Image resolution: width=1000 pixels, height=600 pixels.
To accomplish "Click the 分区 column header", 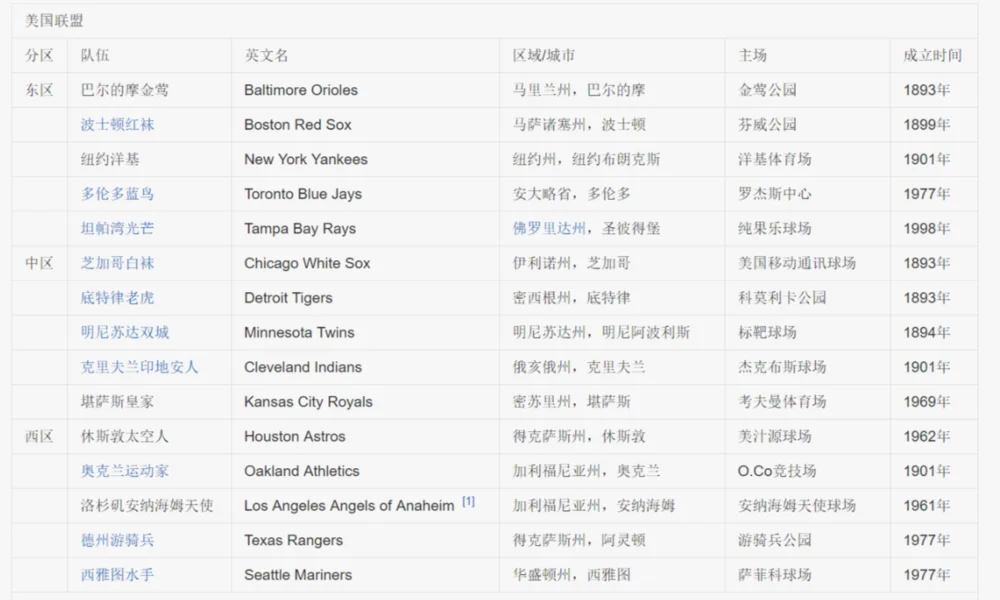I will click(x=40, y=55).
